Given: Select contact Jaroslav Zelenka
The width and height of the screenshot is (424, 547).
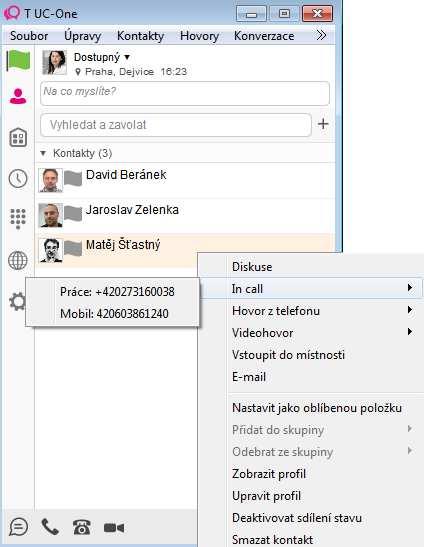Looking at the screenshot, I should point(185,216).
